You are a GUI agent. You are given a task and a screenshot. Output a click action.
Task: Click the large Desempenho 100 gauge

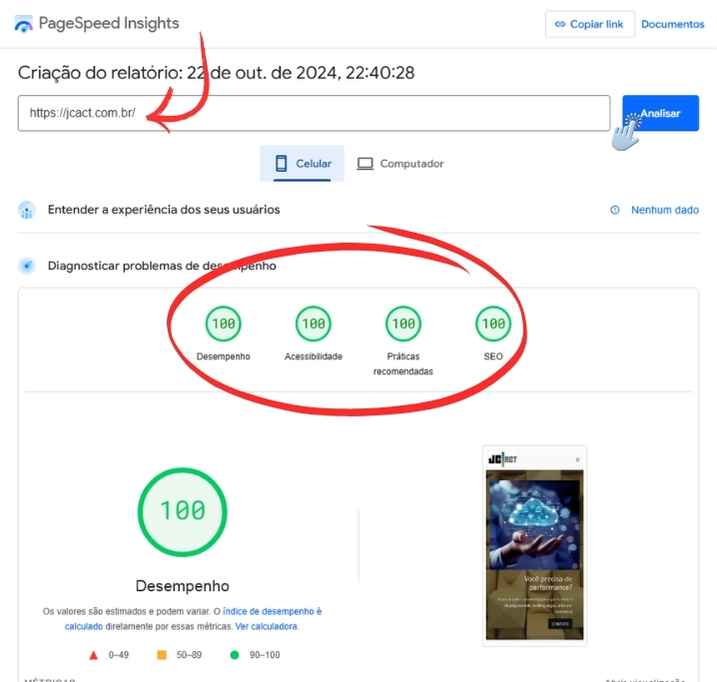pos(182,511)
